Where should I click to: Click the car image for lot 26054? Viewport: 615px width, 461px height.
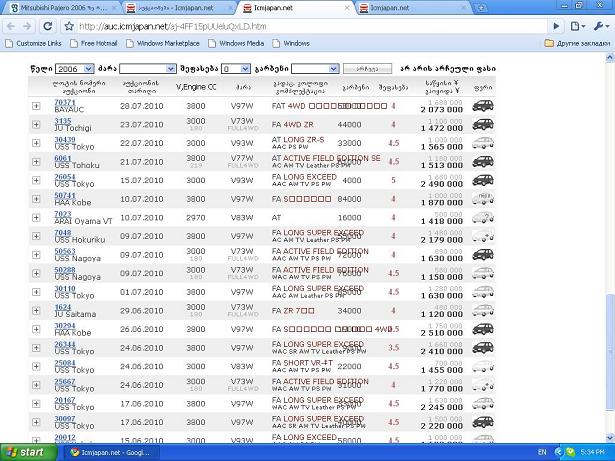coord(483,180)
